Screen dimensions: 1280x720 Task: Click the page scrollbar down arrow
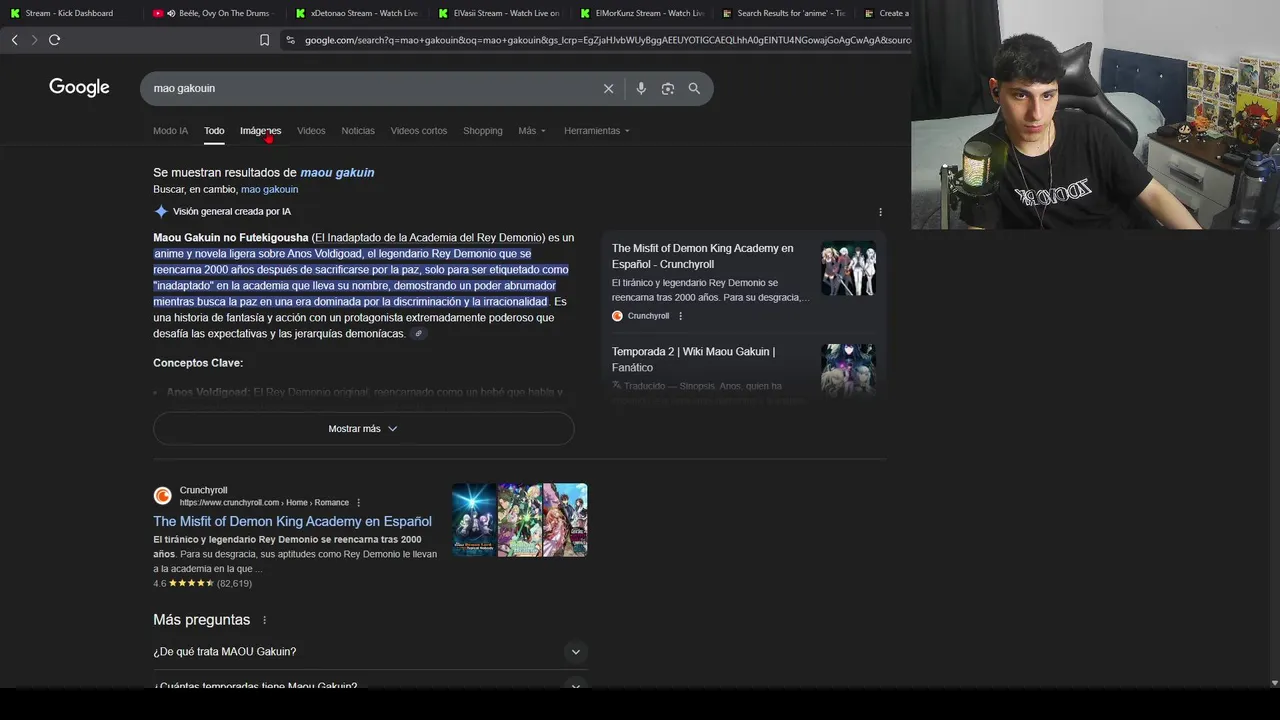click(1274, 683)
